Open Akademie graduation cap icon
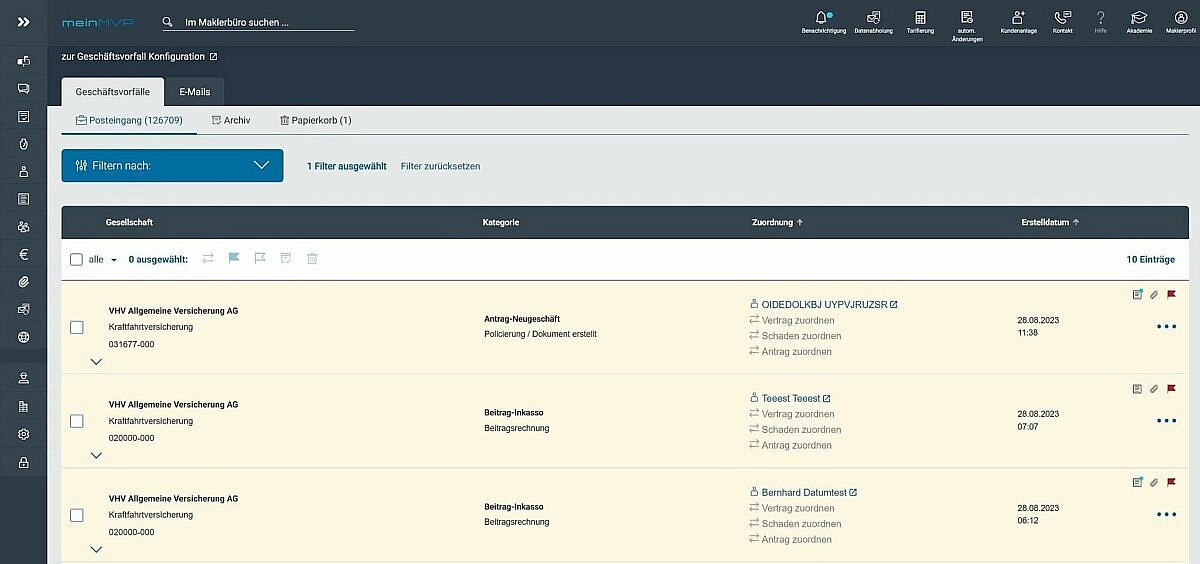The image size is (1200, 564). coord(1138,18)
